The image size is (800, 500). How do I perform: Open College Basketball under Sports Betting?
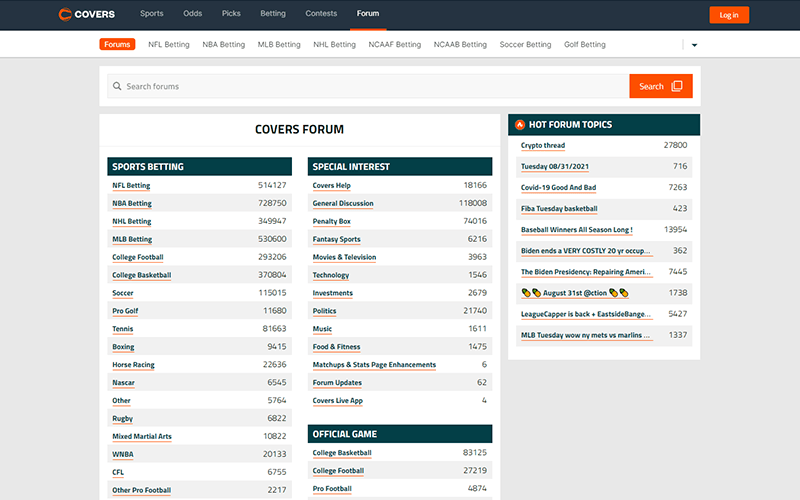[x=142, y=275]
